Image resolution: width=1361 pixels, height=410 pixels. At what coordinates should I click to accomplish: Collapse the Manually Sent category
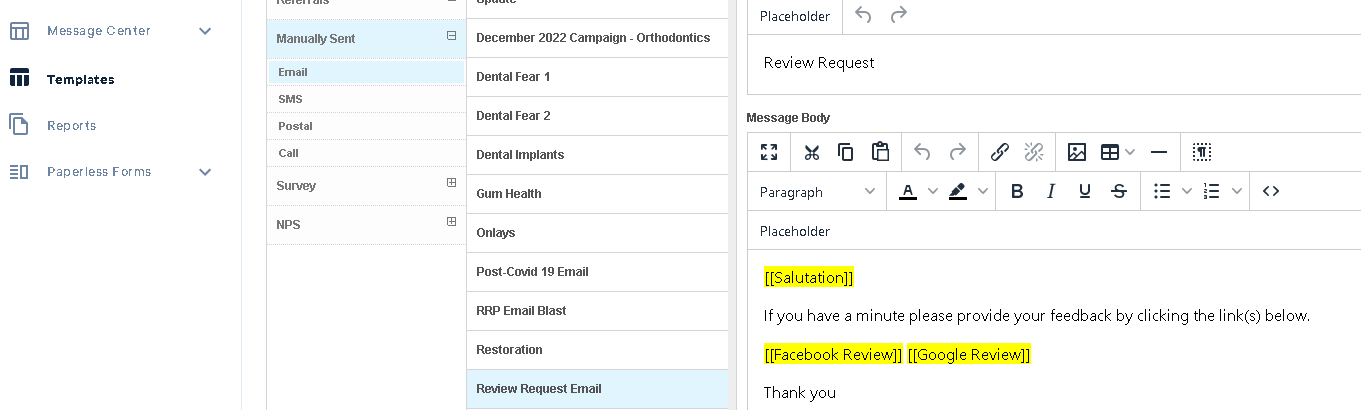(x=451, y=36)
